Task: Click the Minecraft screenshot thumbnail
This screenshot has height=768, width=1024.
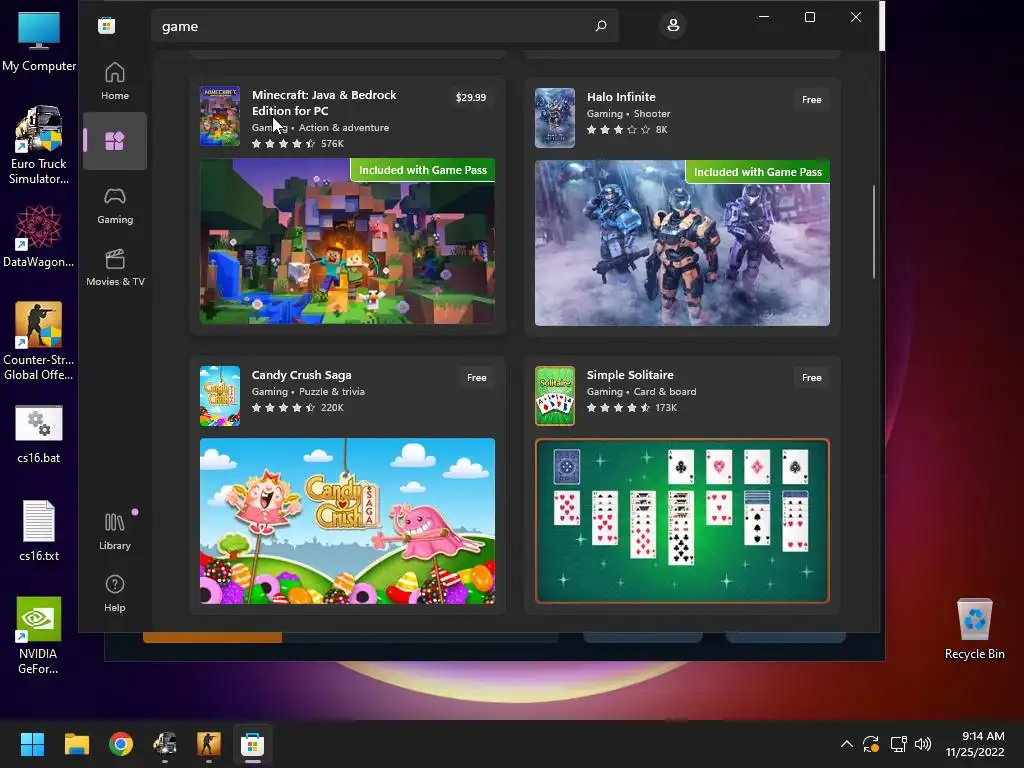Action: pyautogui.click(x=347, y=241)
